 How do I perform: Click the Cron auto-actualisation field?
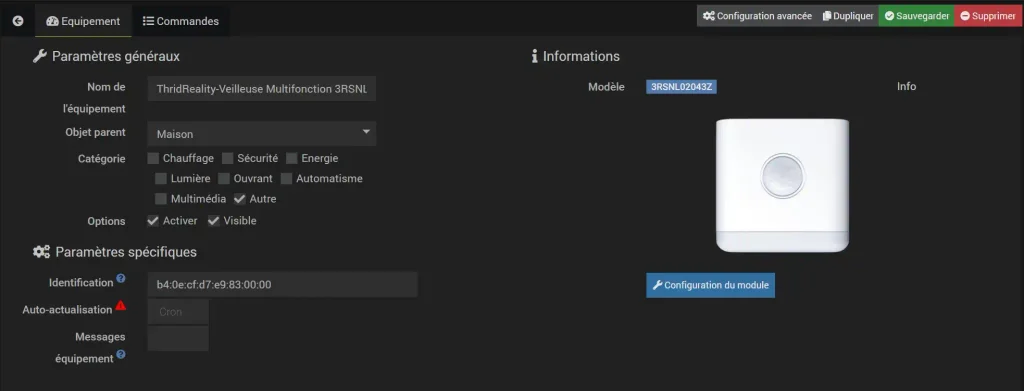(x=178, y=311)
